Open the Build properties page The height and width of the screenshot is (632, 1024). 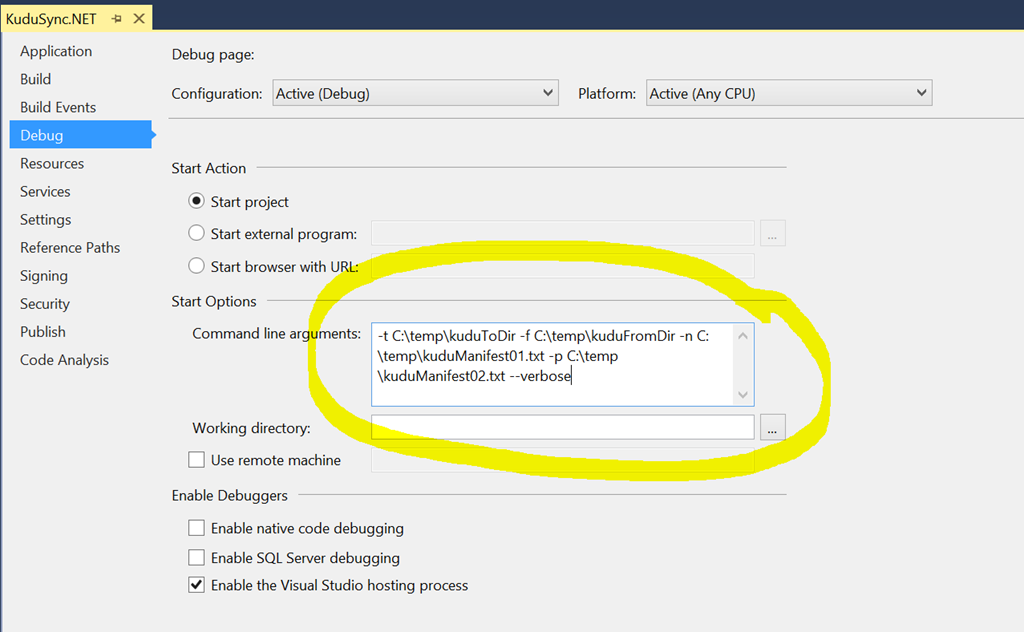(35, 79)
